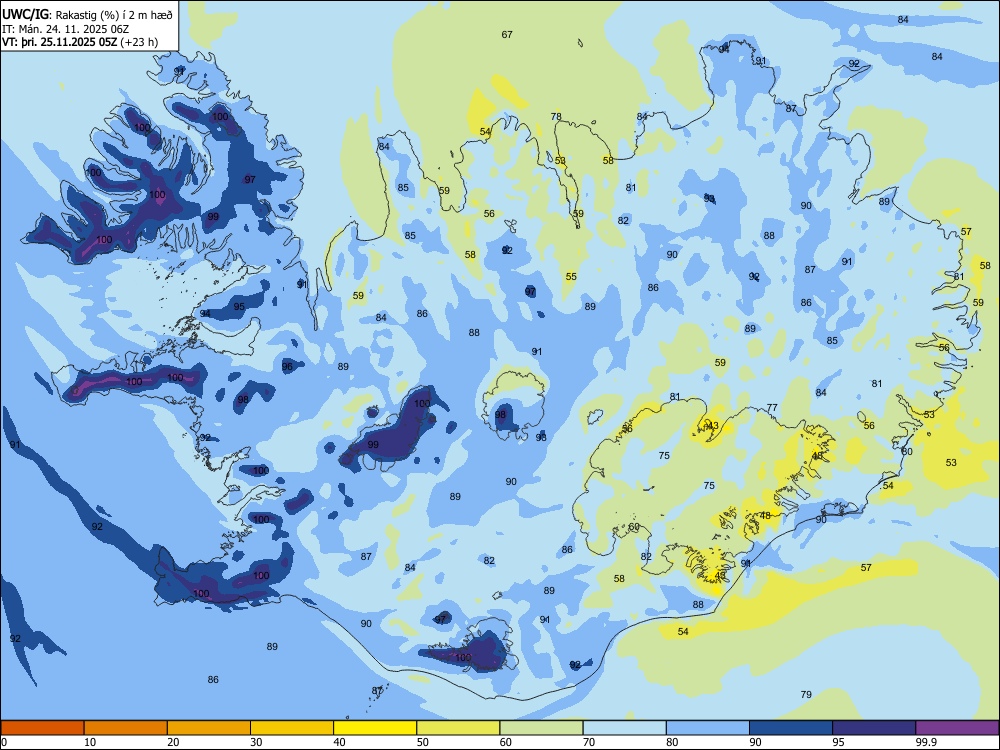Viewport: 1000px width, 750px height.
Task: Select the bright yellow 40–50 legend swatch
Action: tap(375, 728)
